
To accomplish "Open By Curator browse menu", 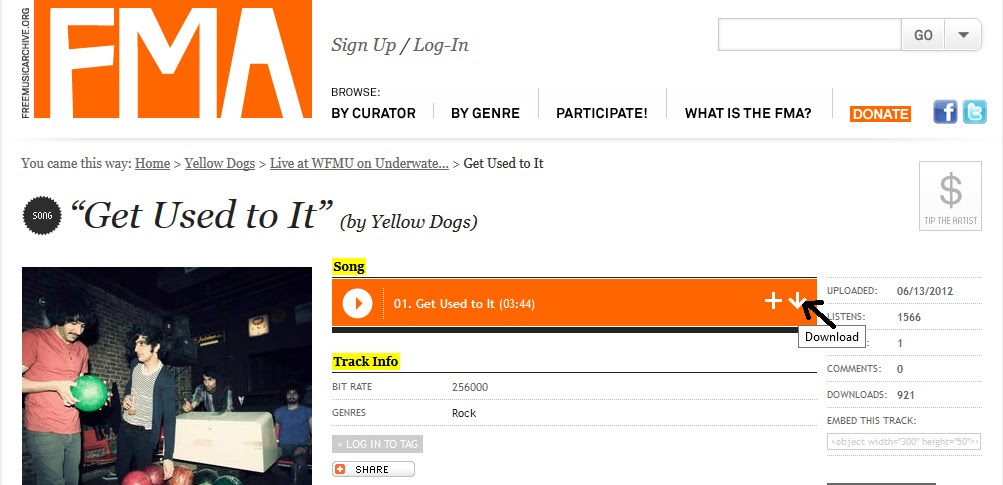I will (x=374, y=113).
